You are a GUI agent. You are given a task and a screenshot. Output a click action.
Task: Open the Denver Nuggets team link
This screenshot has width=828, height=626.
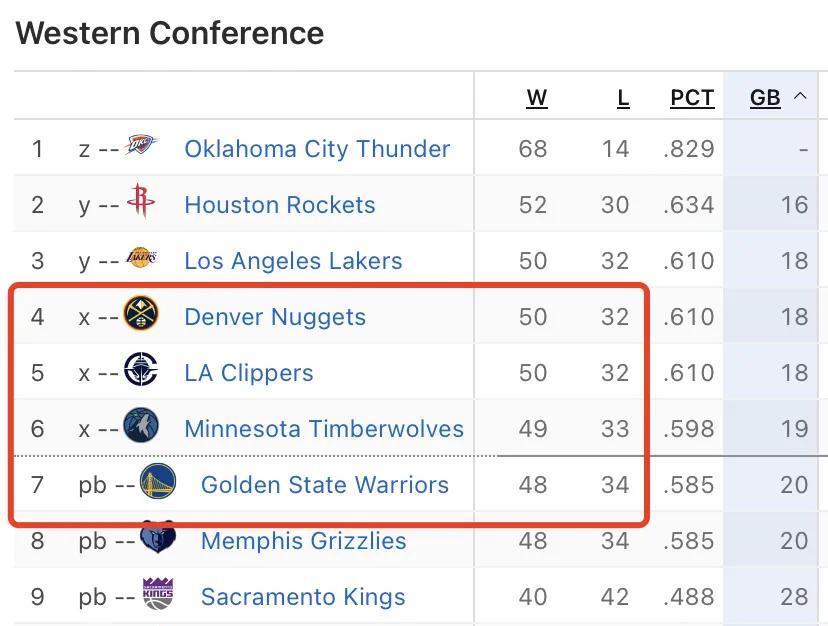pos(275,317)
